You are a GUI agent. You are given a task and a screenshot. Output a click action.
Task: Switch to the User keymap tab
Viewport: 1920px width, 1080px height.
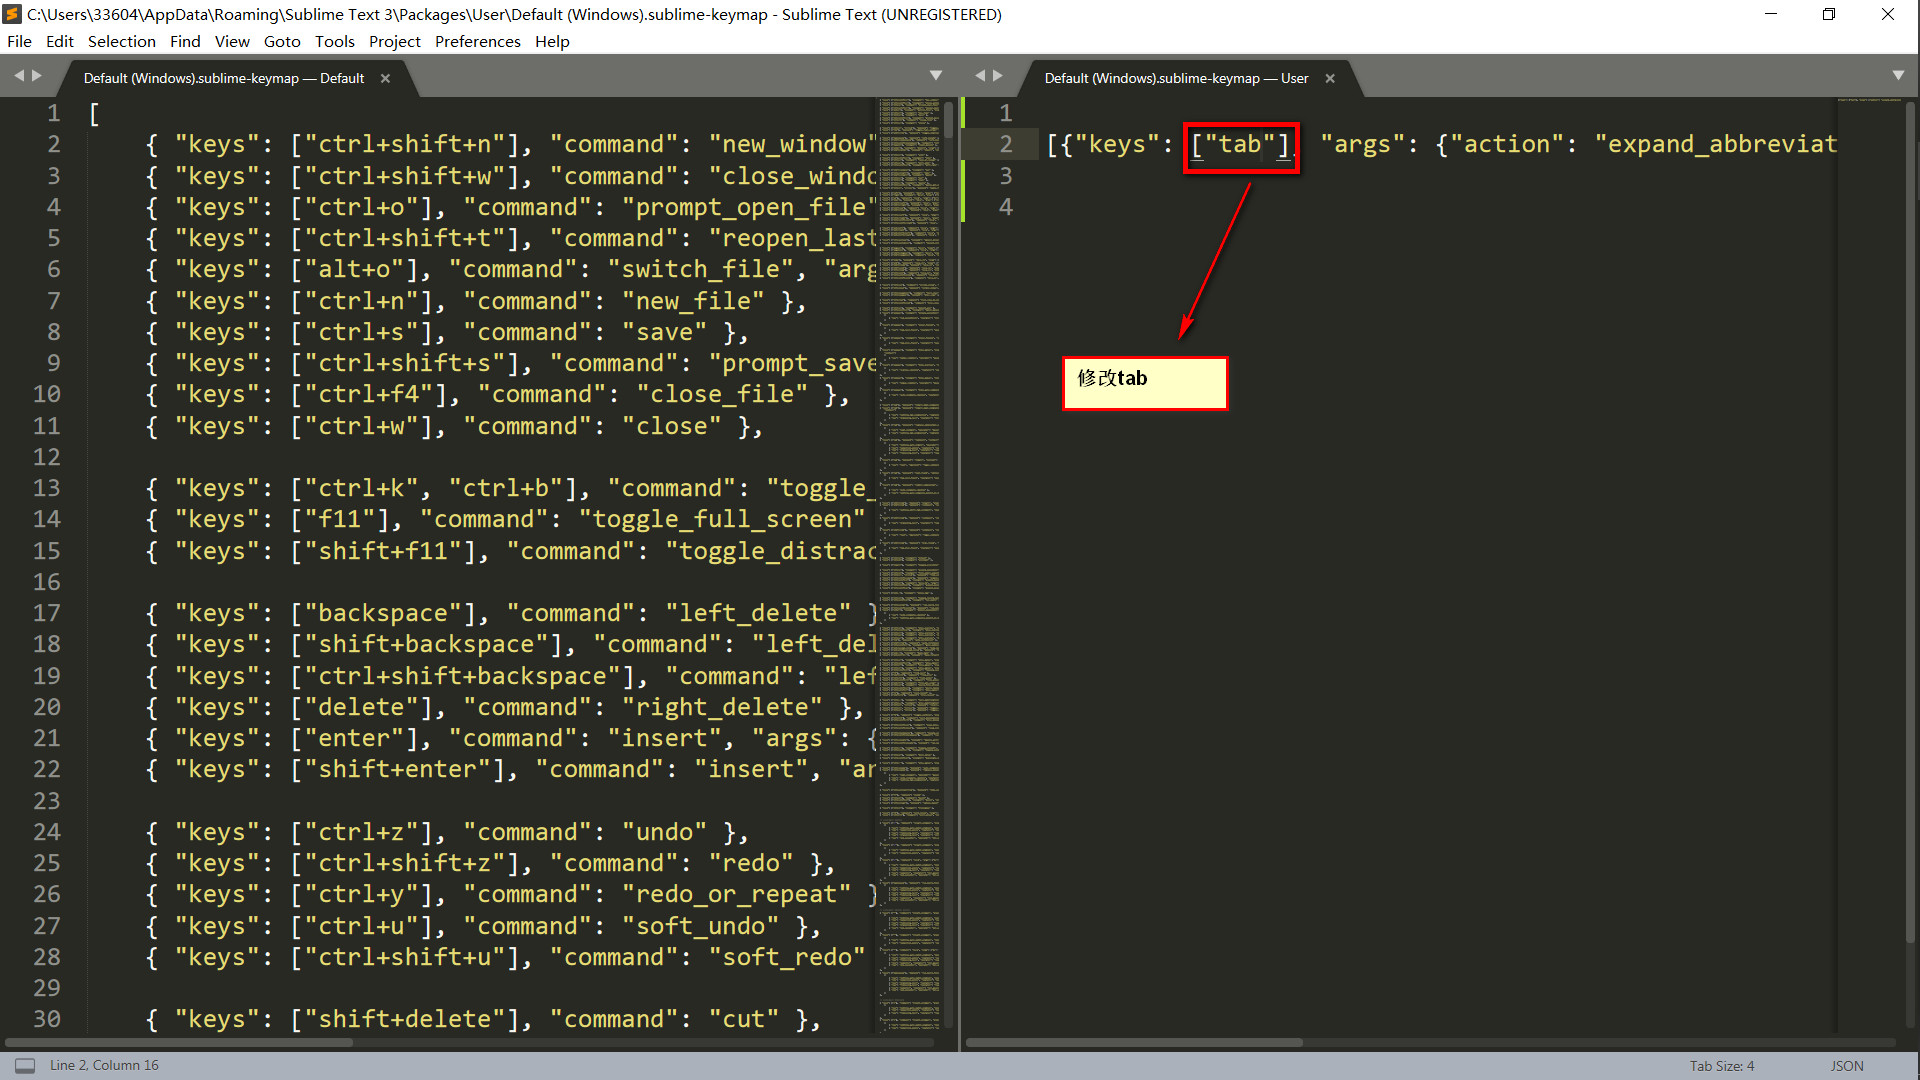coord(1175,78)
